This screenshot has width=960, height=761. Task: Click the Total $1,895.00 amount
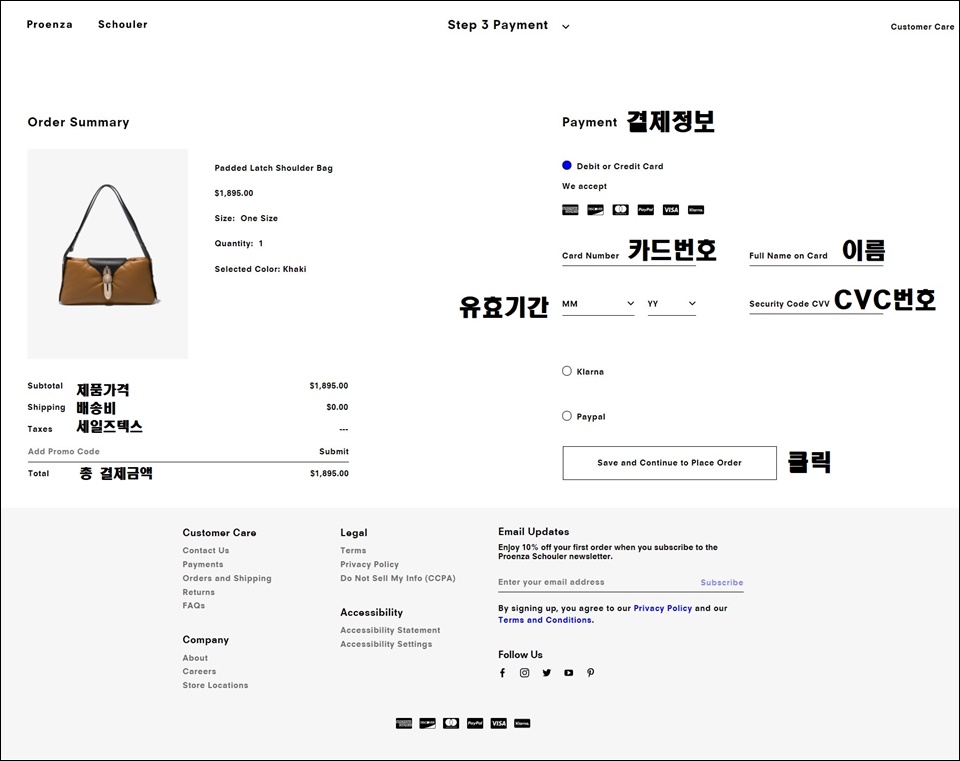click(329, 473)
